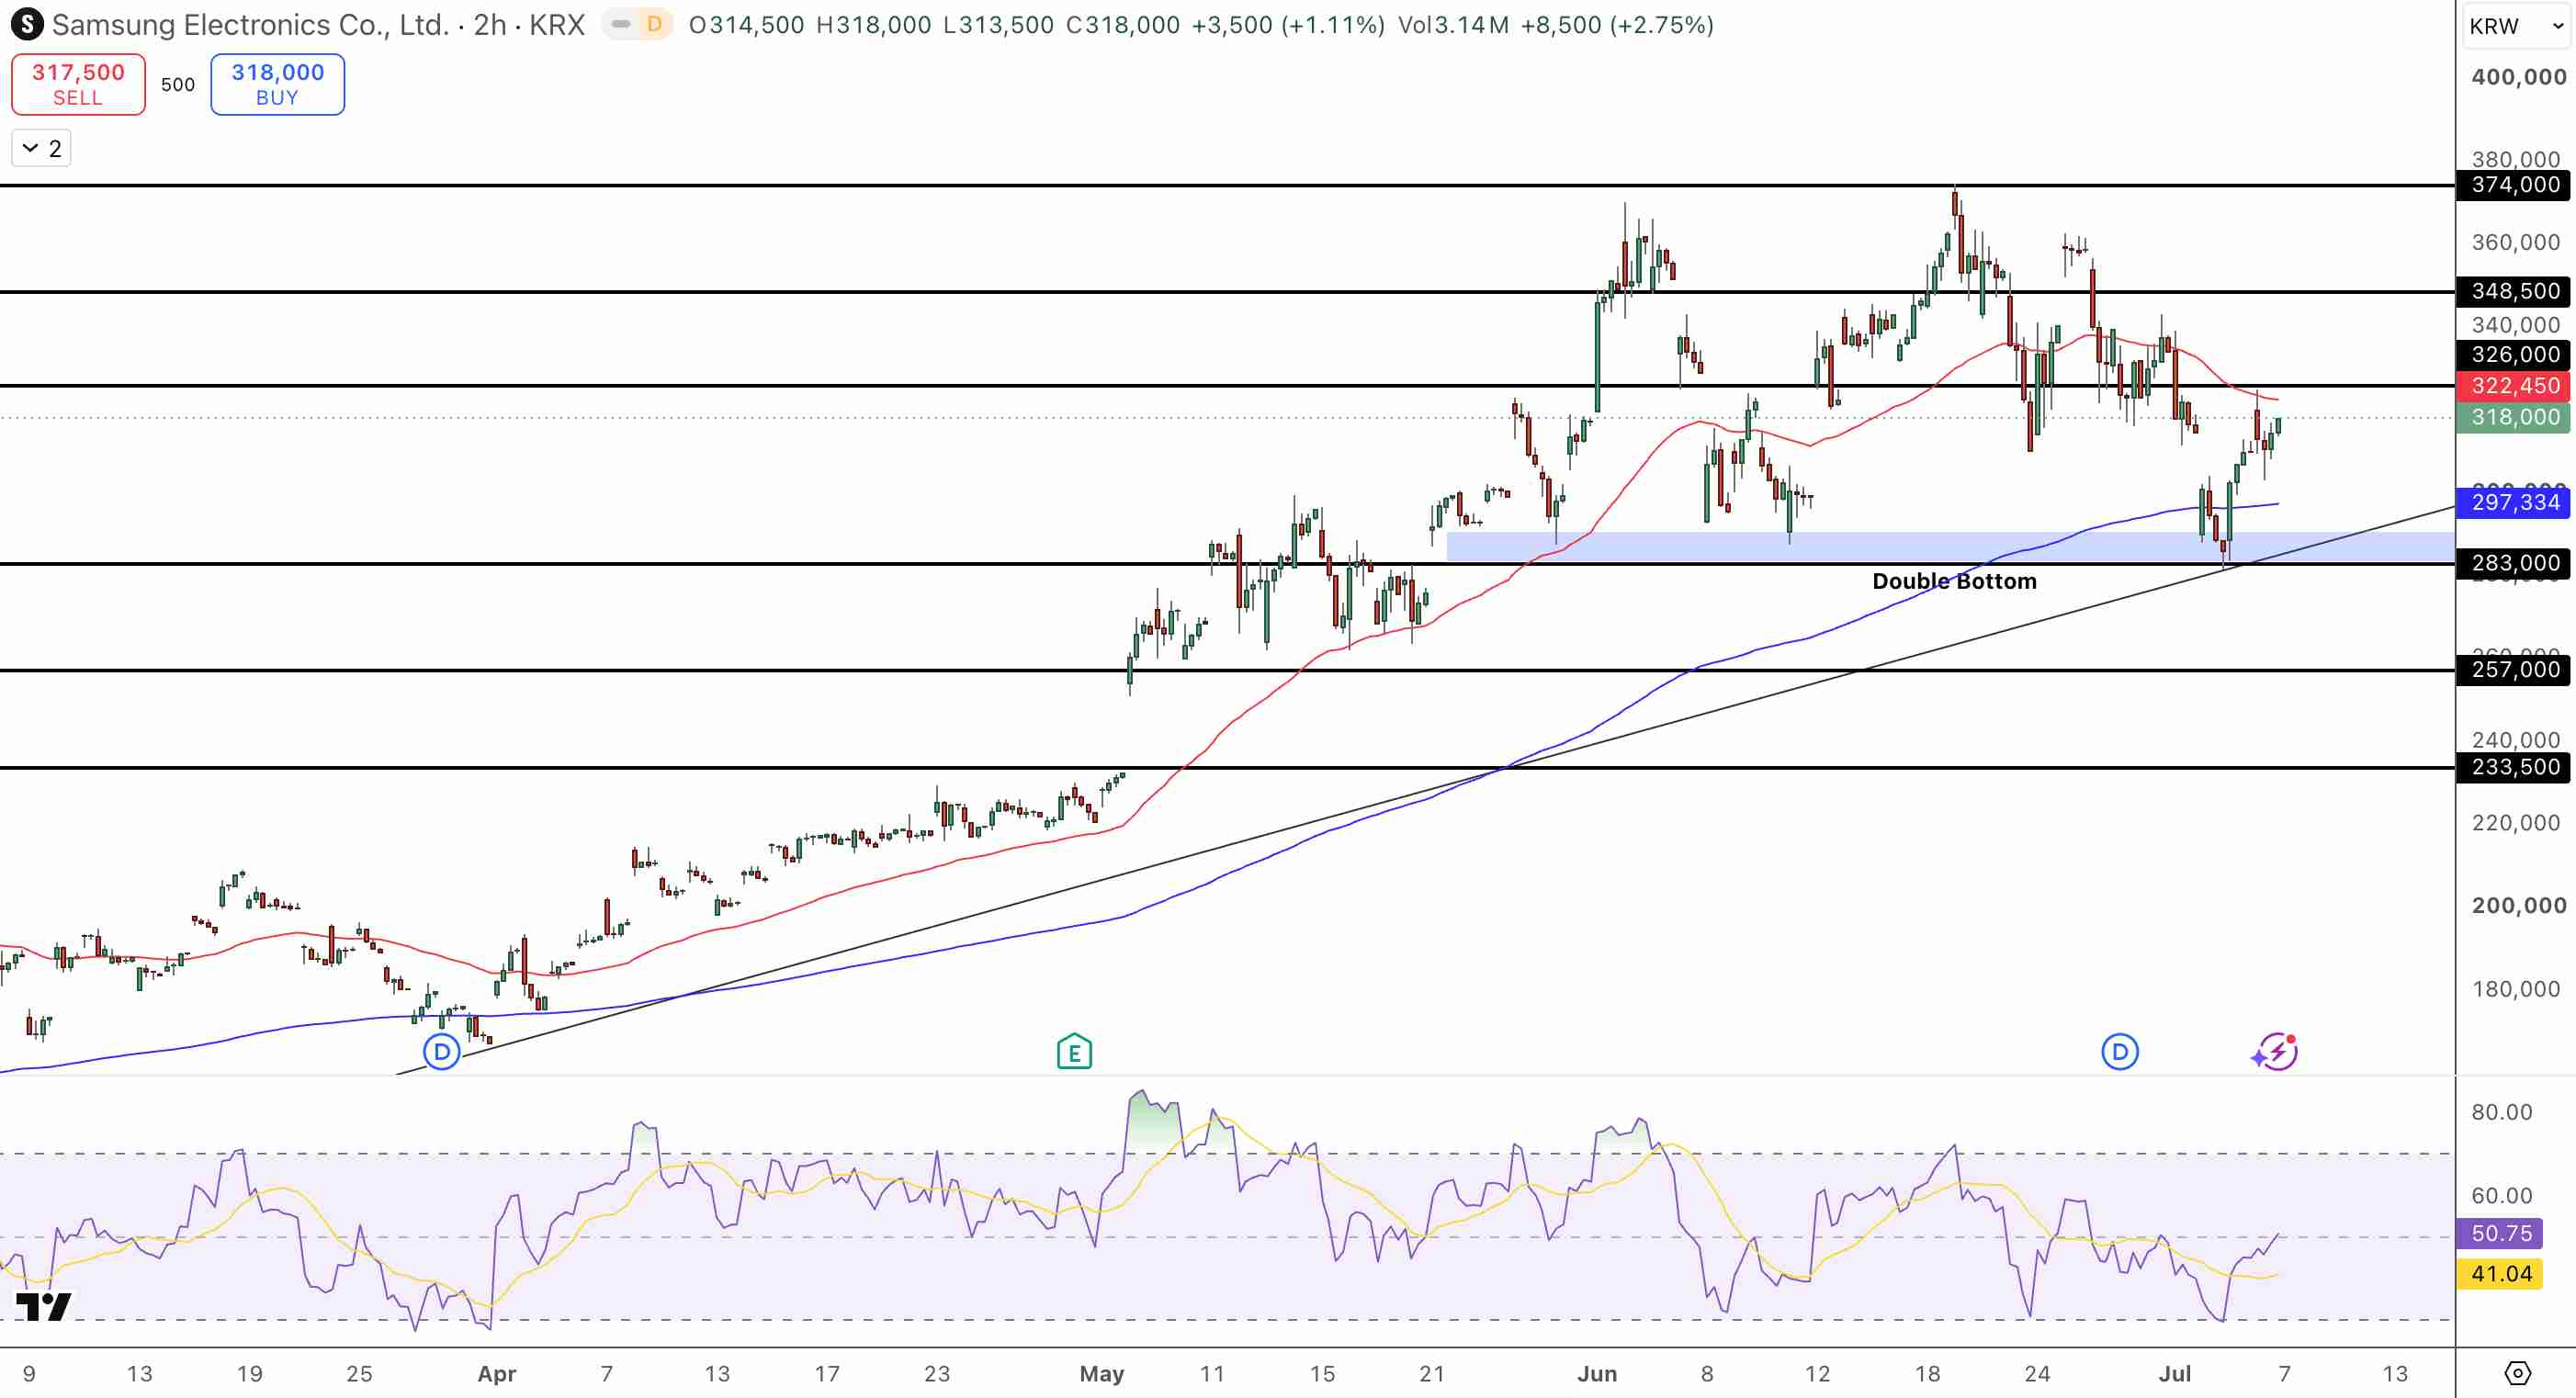Click the L313,500 low price readout
The width and height of the screenshot is (2576, 1398).
(998, 25)
